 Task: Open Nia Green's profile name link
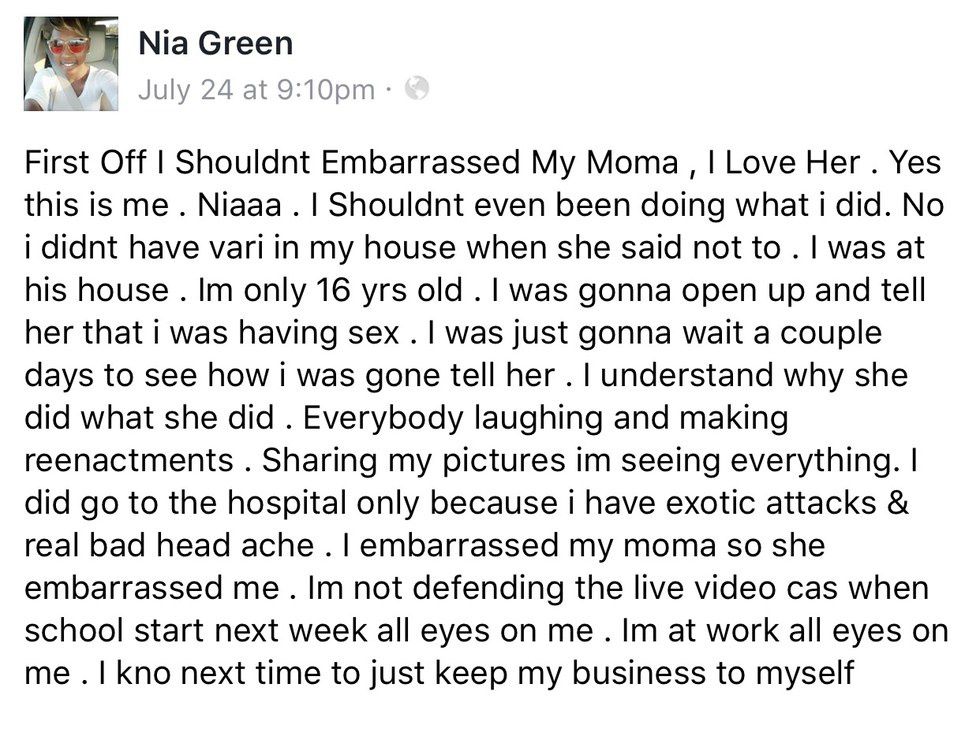[x=215, y=43]
